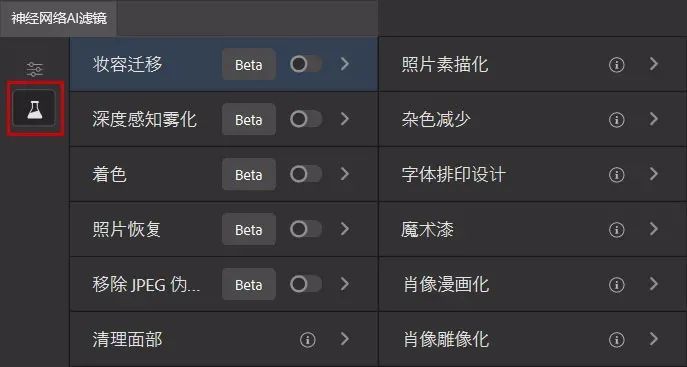This screenshot has height=367, width=687.
Task: Click the Beta badge beside 着色
Action: click(x=249, y=174)
